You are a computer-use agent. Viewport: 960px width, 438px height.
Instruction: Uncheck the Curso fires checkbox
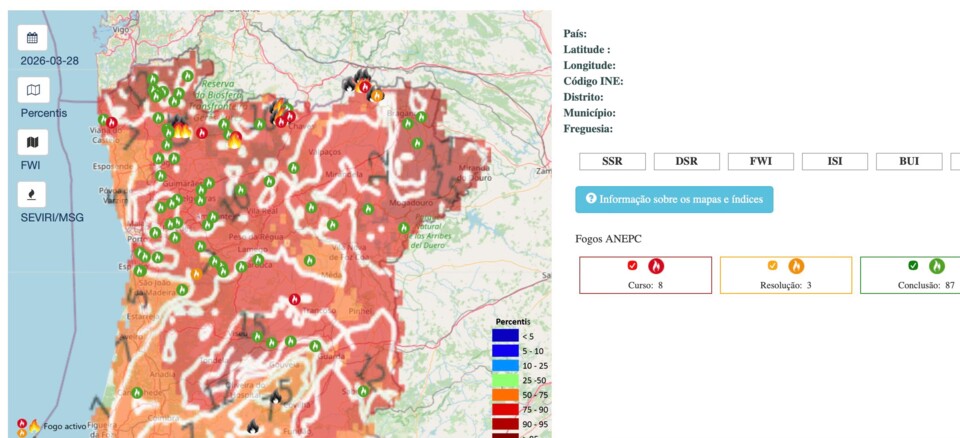[x=632, y=266]
